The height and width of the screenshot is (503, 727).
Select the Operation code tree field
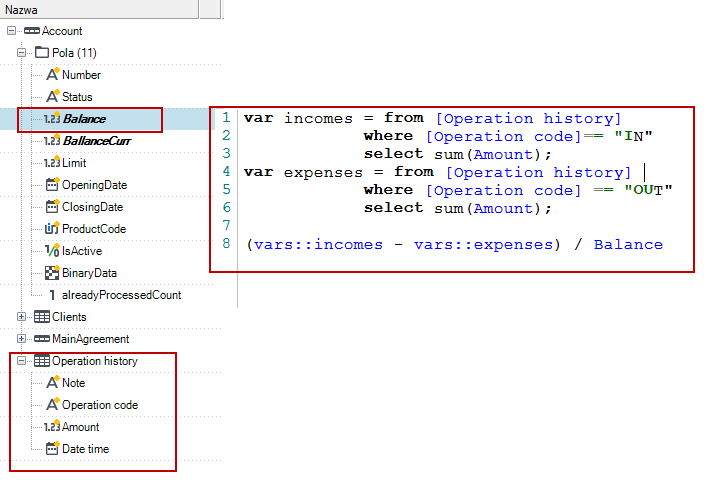pyautogui.click(x=100, y=405)
